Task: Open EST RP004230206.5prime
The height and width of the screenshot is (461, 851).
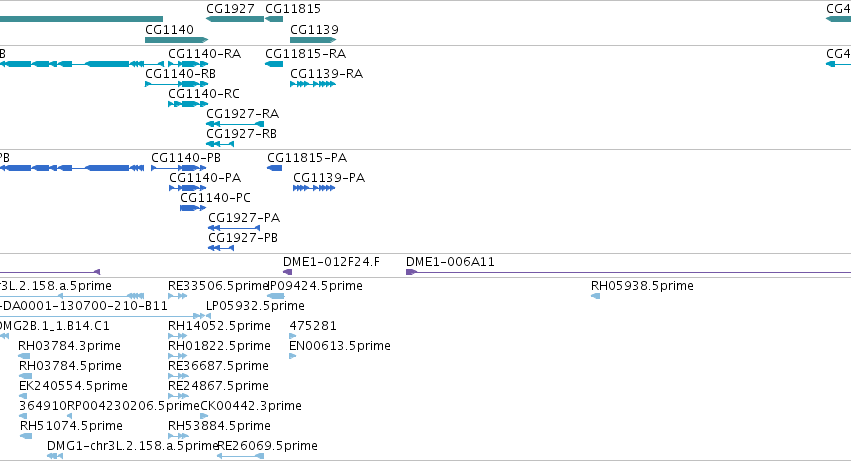Action: pos(134,406)
